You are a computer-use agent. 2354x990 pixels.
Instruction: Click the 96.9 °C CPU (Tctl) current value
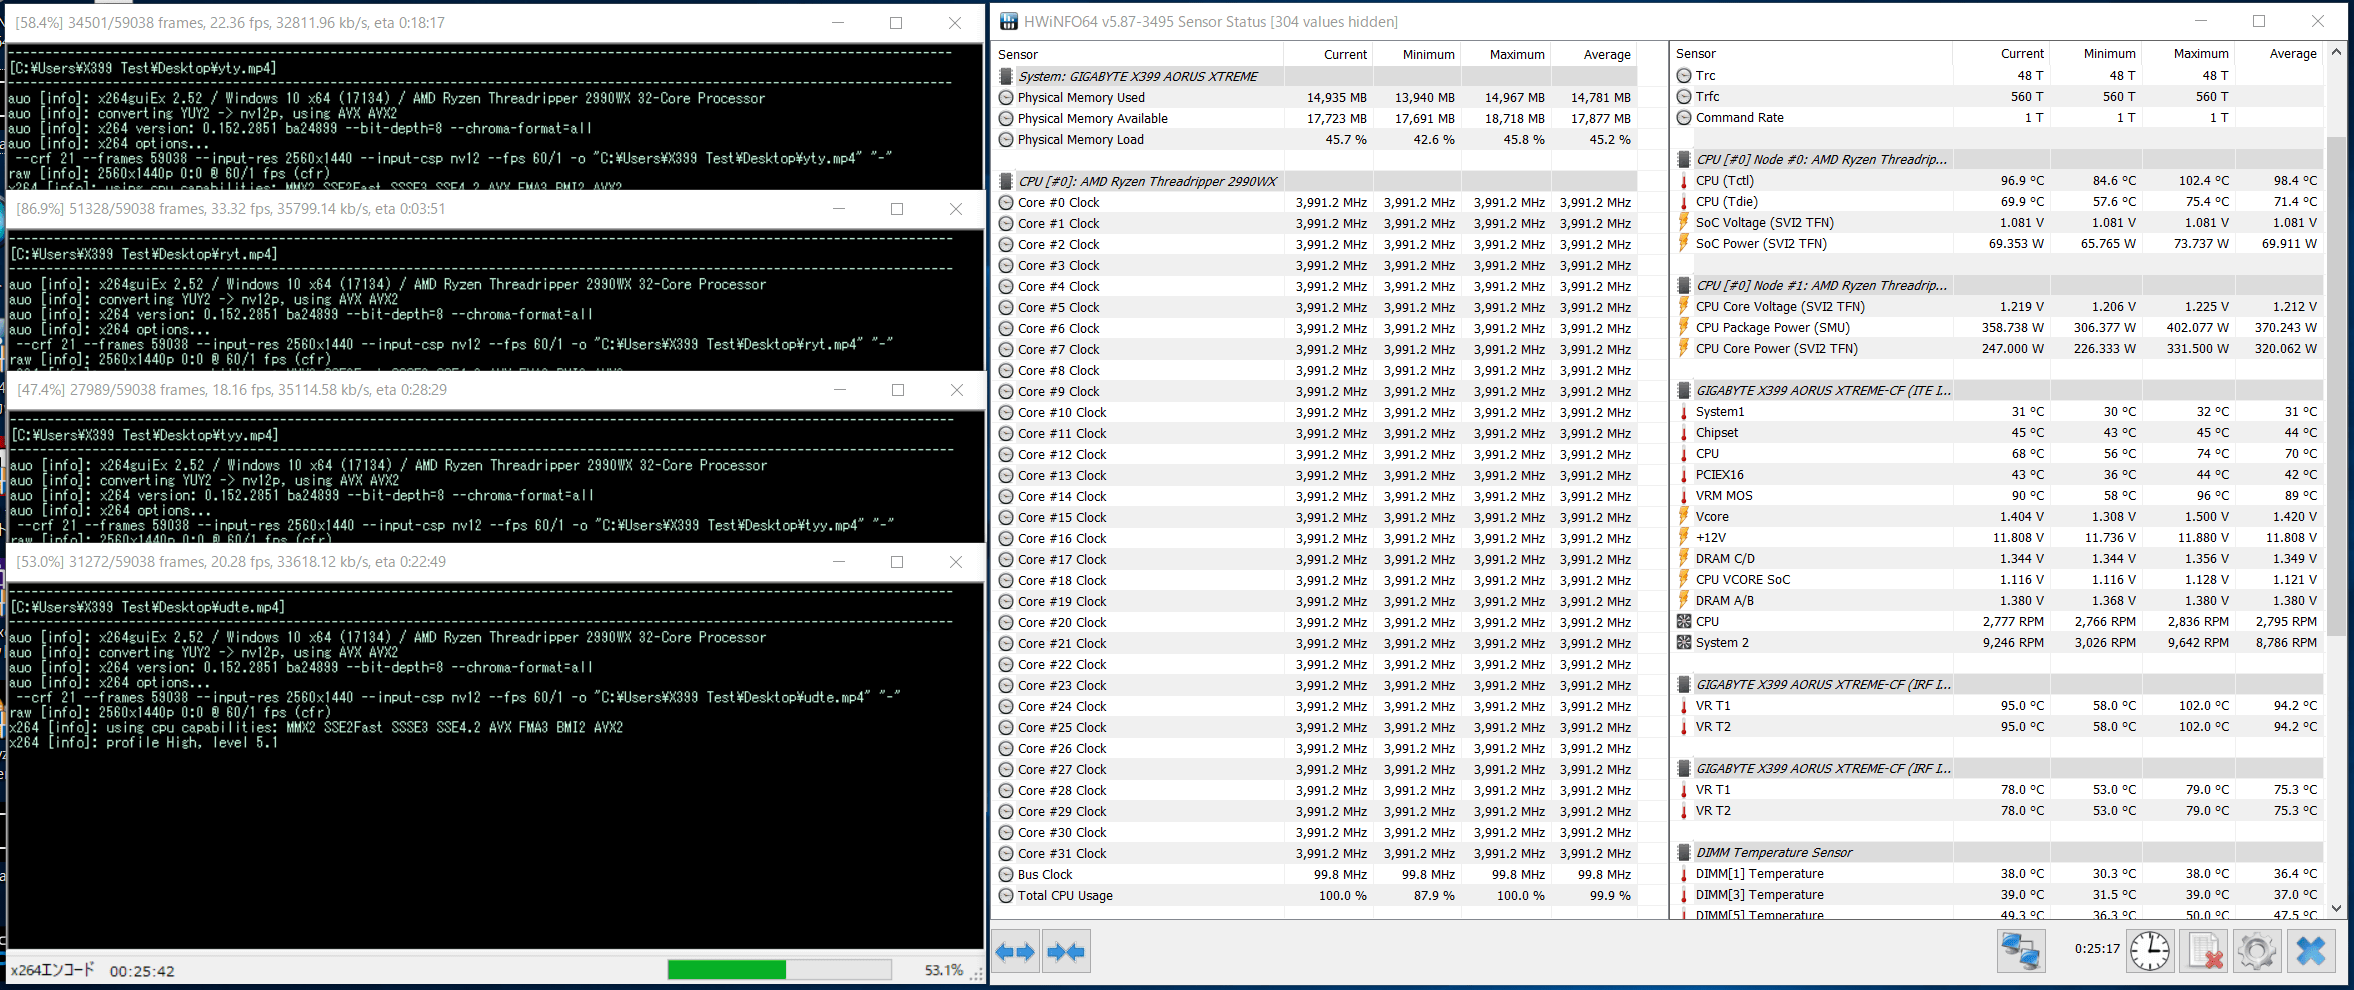(x=2022, y=181)
